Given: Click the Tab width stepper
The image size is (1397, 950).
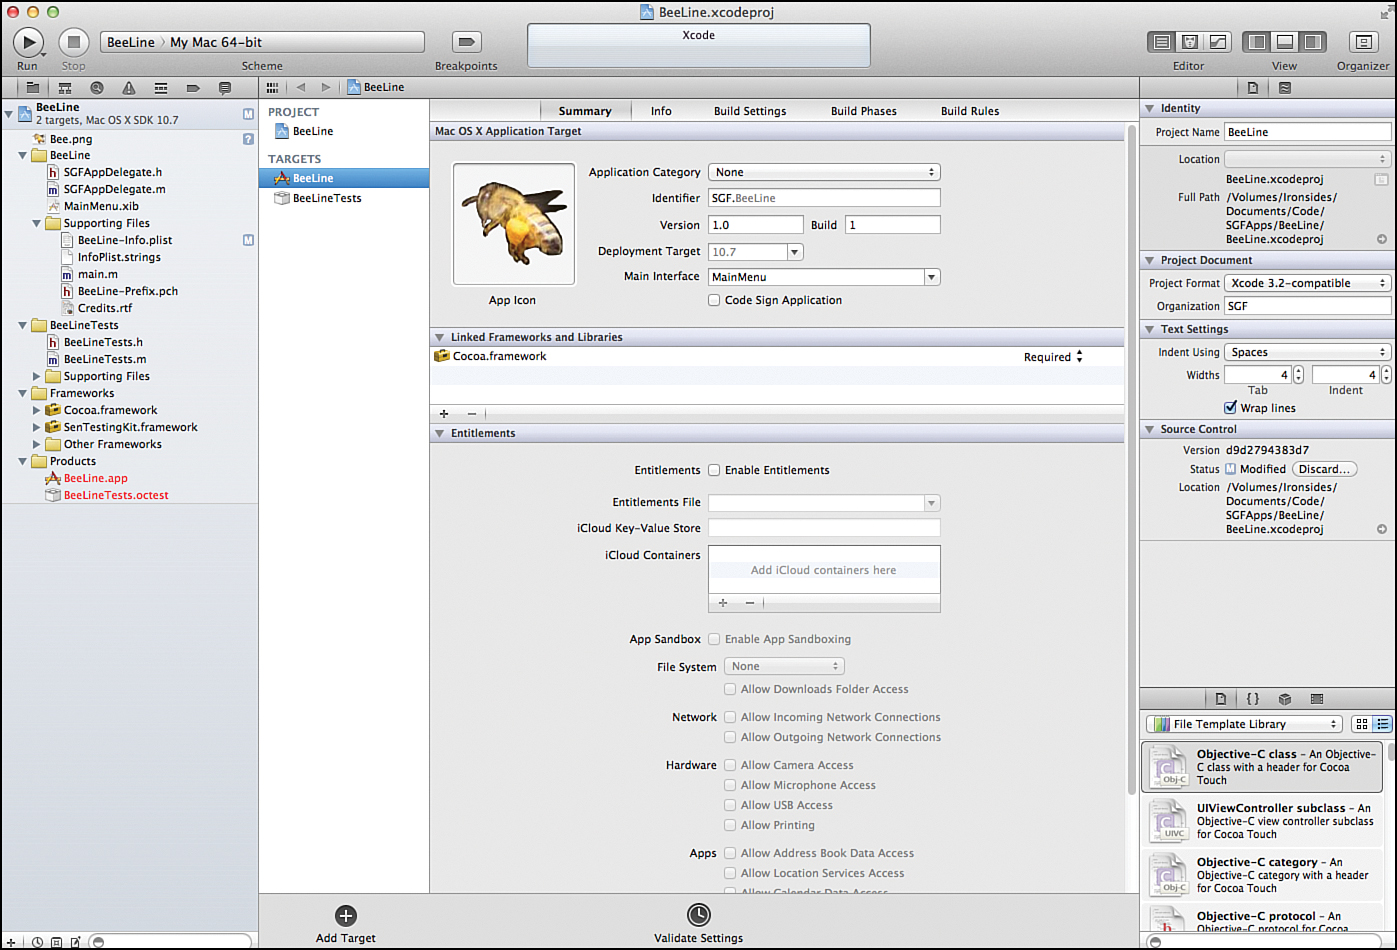Looking at the screenshot, I should [1298, 375].
